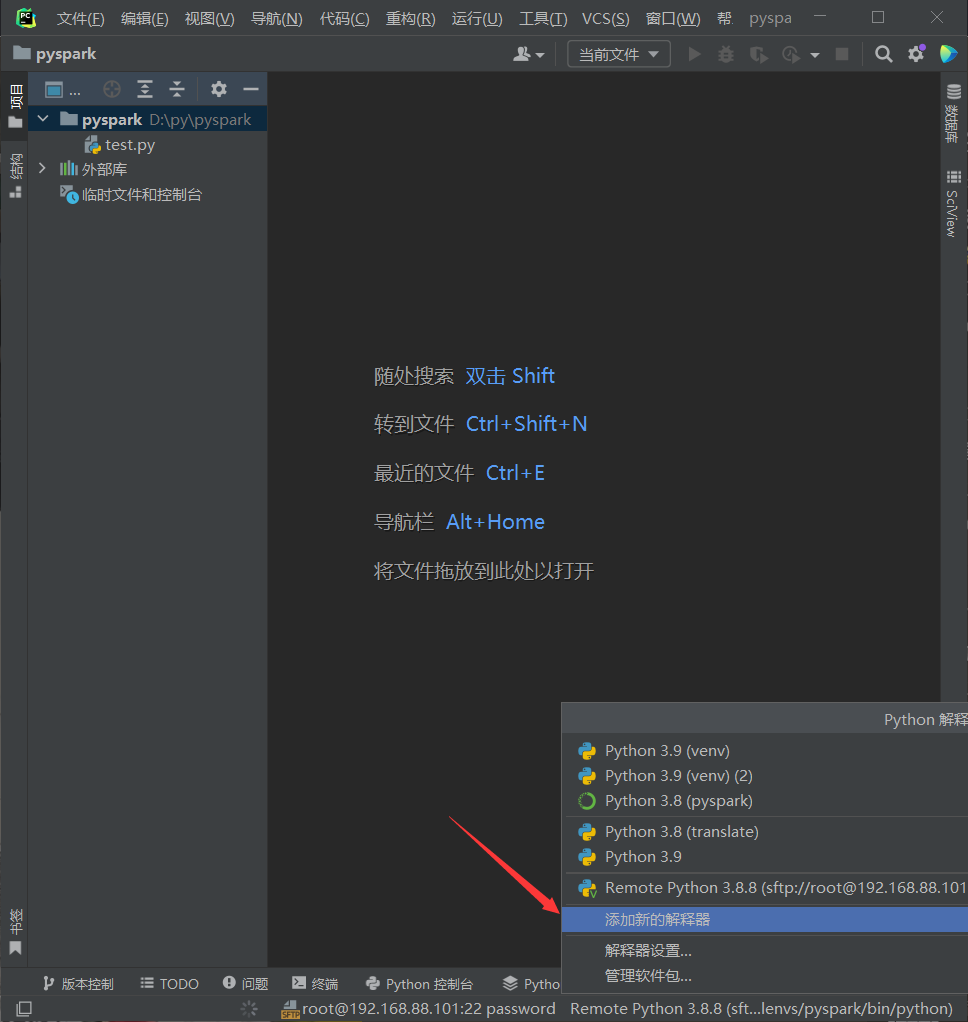Open IDE settings via the toolbar gear icon
The width and height of the screenshot is (968, 1022).
tap(916, 54)
